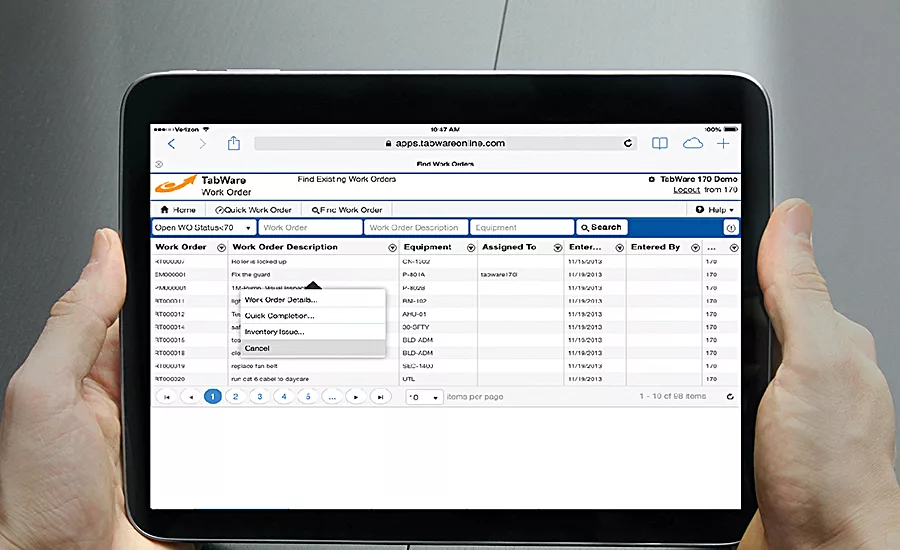900x550 pixels.
Task: Tap the Safari back arrow
Action: click(x=171, y=144)
